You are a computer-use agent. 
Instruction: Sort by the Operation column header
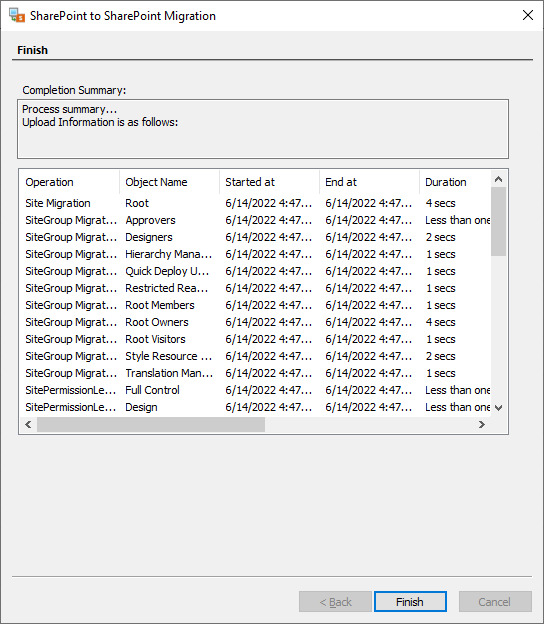tap(69, 182)
